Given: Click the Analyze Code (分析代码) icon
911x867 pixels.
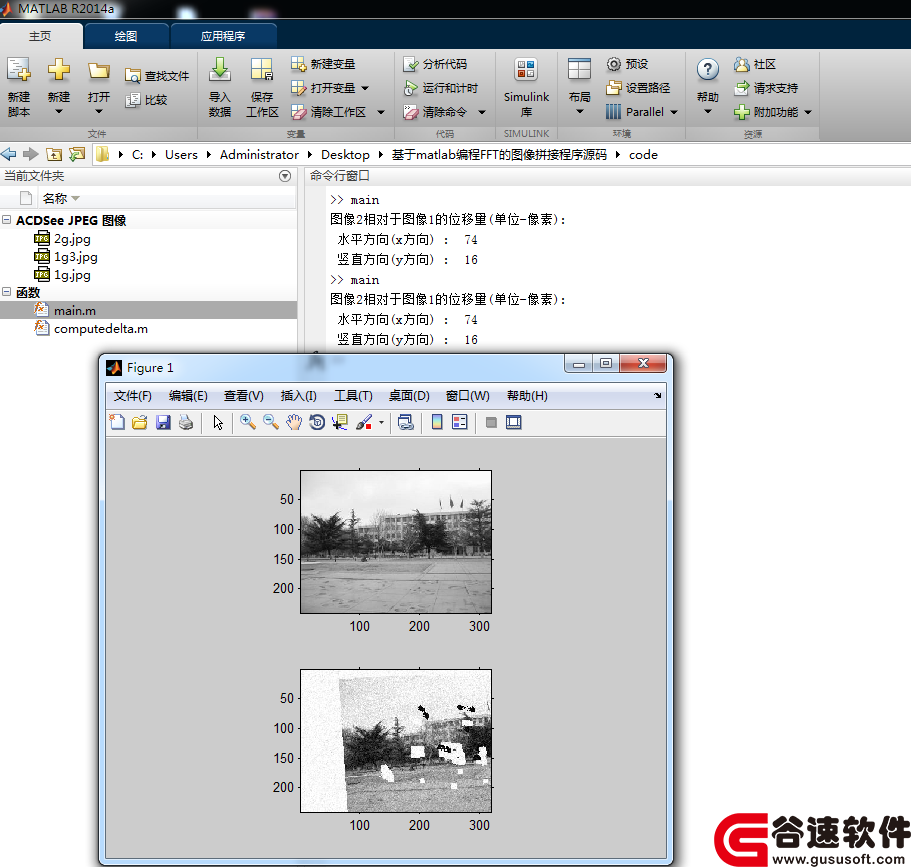Looking at the screenshot, I should click(410, 64).
